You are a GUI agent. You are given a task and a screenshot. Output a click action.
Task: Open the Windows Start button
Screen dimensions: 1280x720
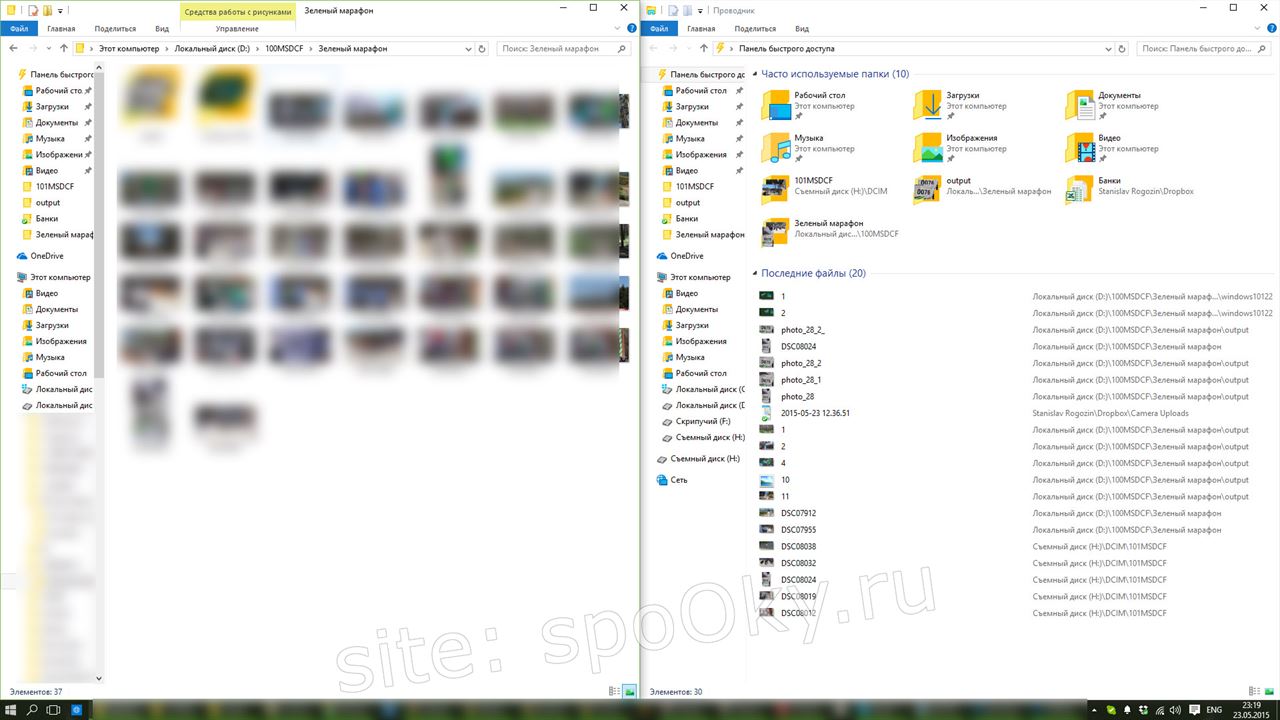[x=10, y=710]
